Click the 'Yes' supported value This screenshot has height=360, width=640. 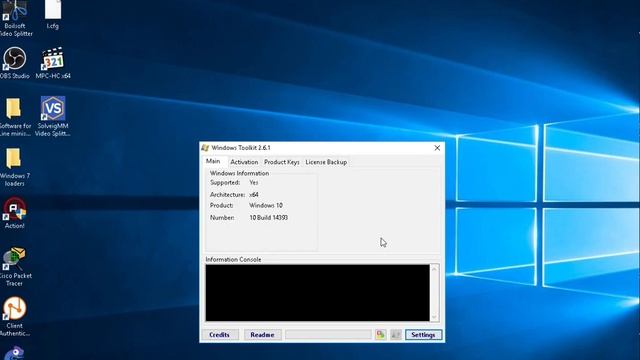click(253, 182)
